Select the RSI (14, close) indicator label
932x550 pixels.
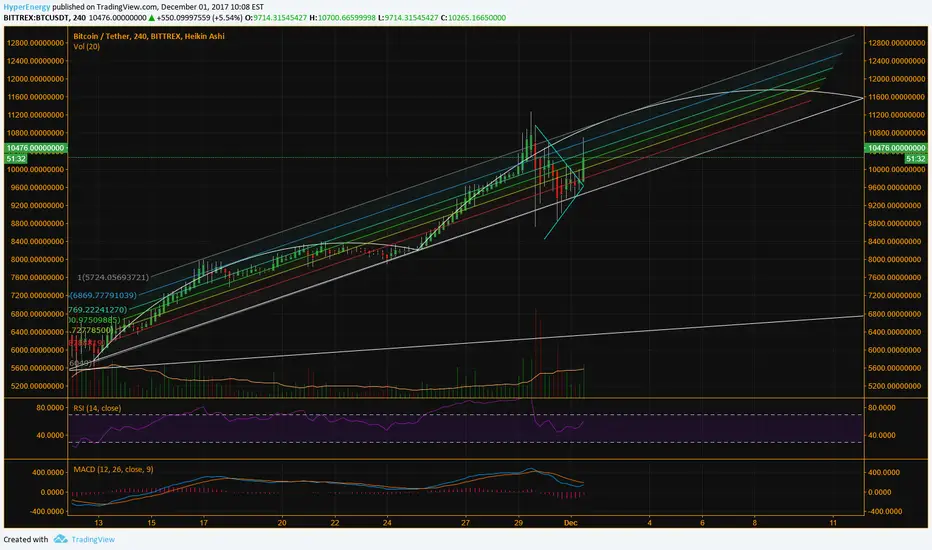(x=97, y=408)
